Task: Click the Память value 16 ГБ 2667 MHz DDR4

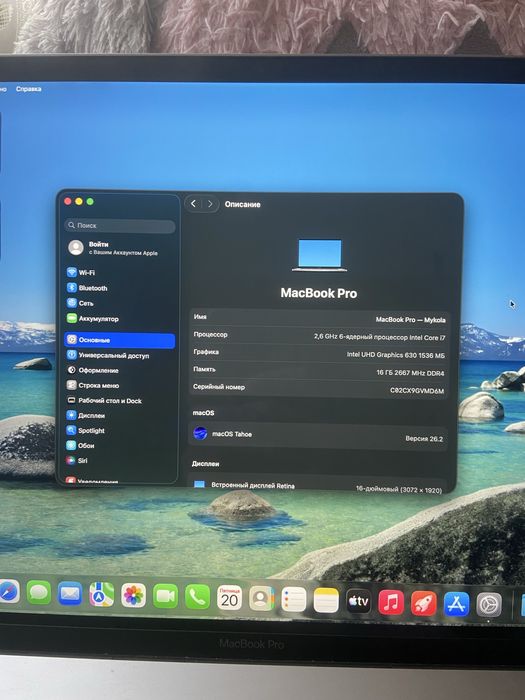Action: coord(410,373)
